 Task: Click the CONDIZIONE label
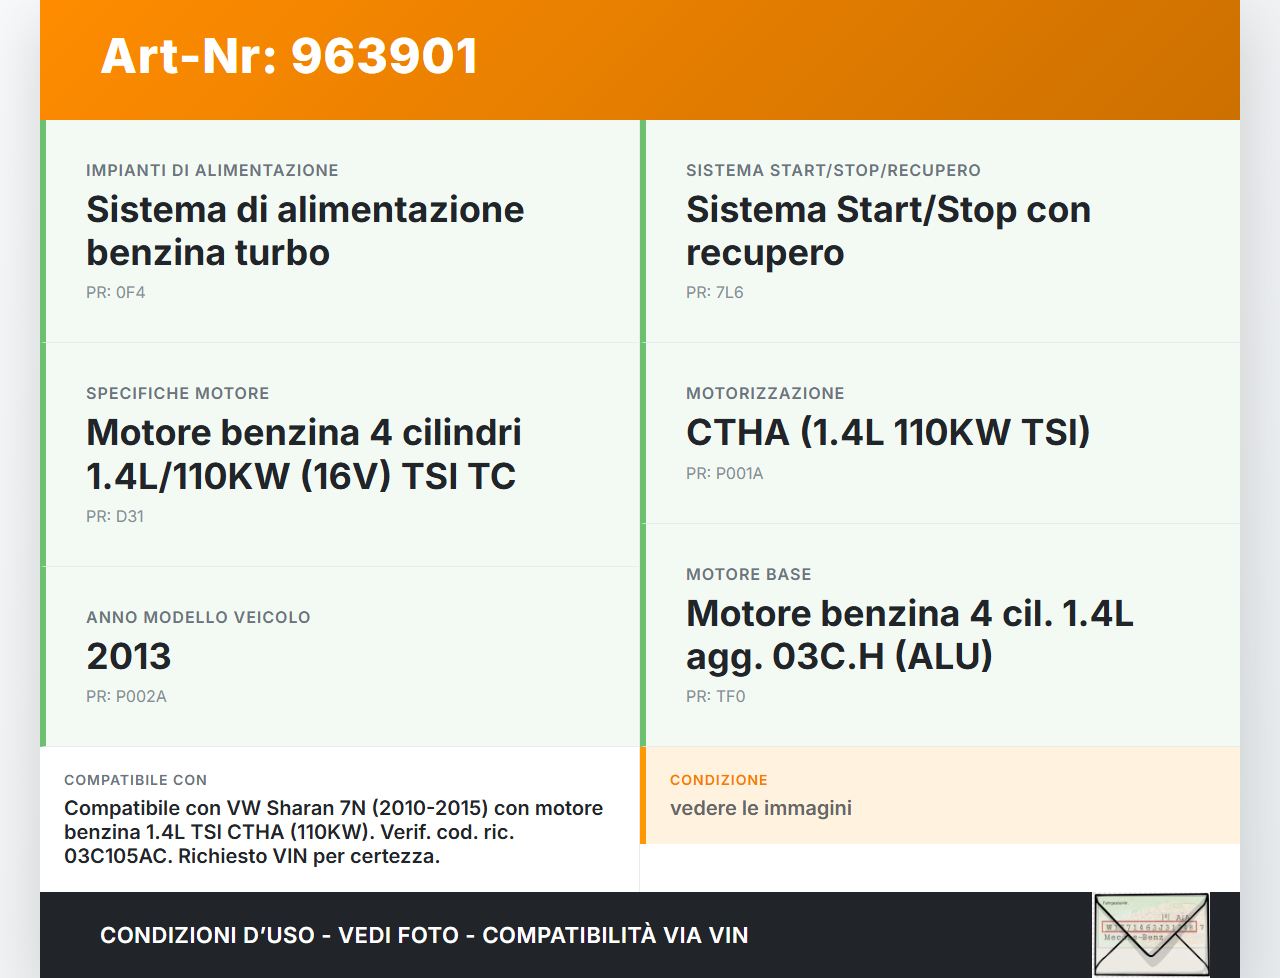719,780
